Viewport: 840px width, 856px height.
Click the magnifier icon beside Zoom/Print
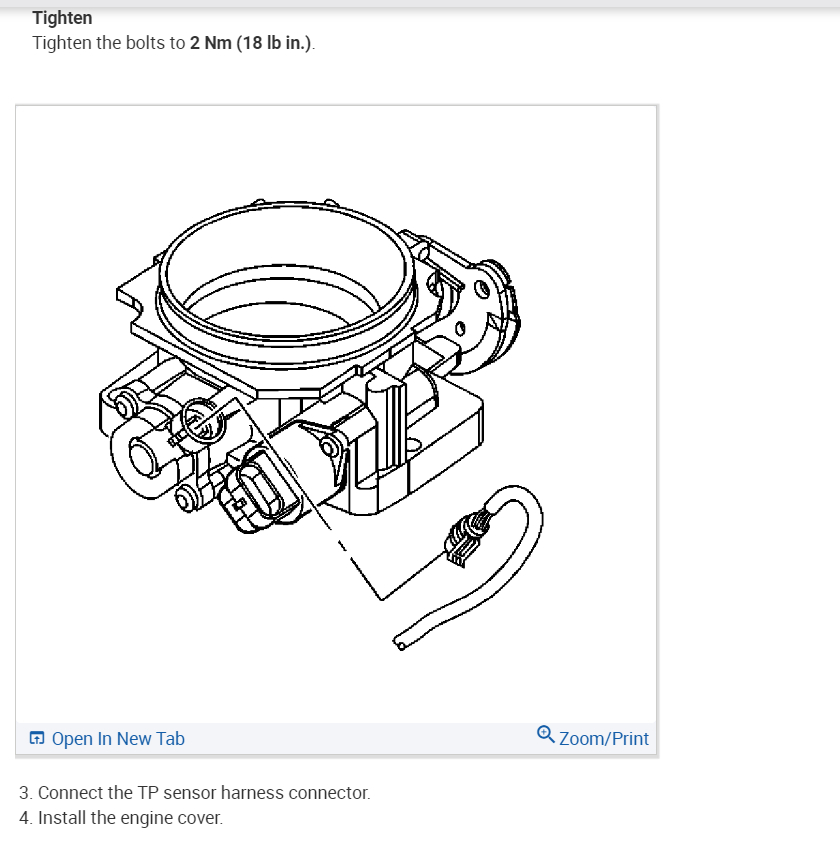(545, 734)
